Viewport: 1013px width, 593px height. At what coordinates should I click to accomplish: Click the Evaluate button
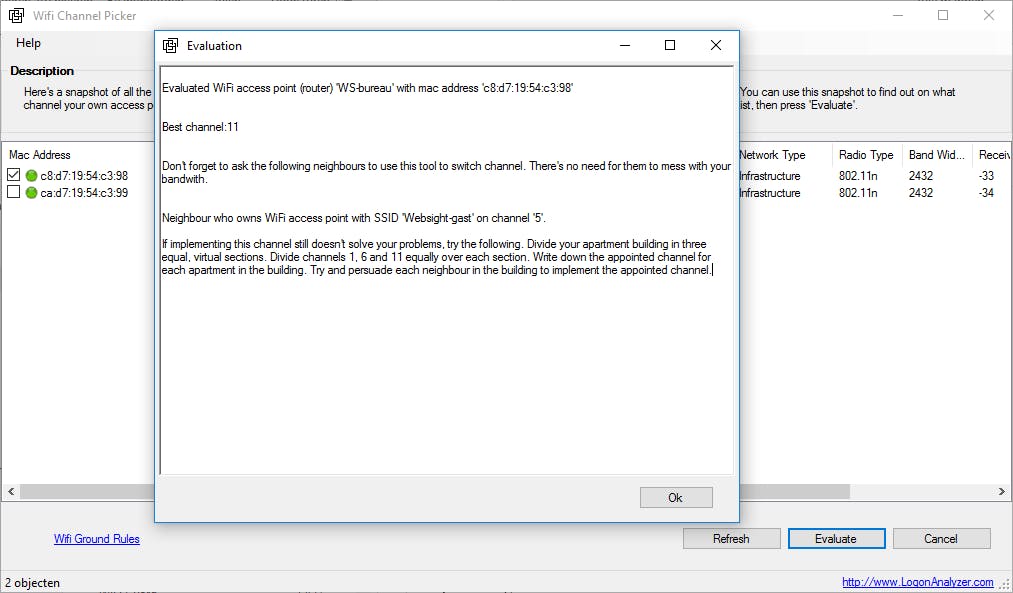[836, 539]
